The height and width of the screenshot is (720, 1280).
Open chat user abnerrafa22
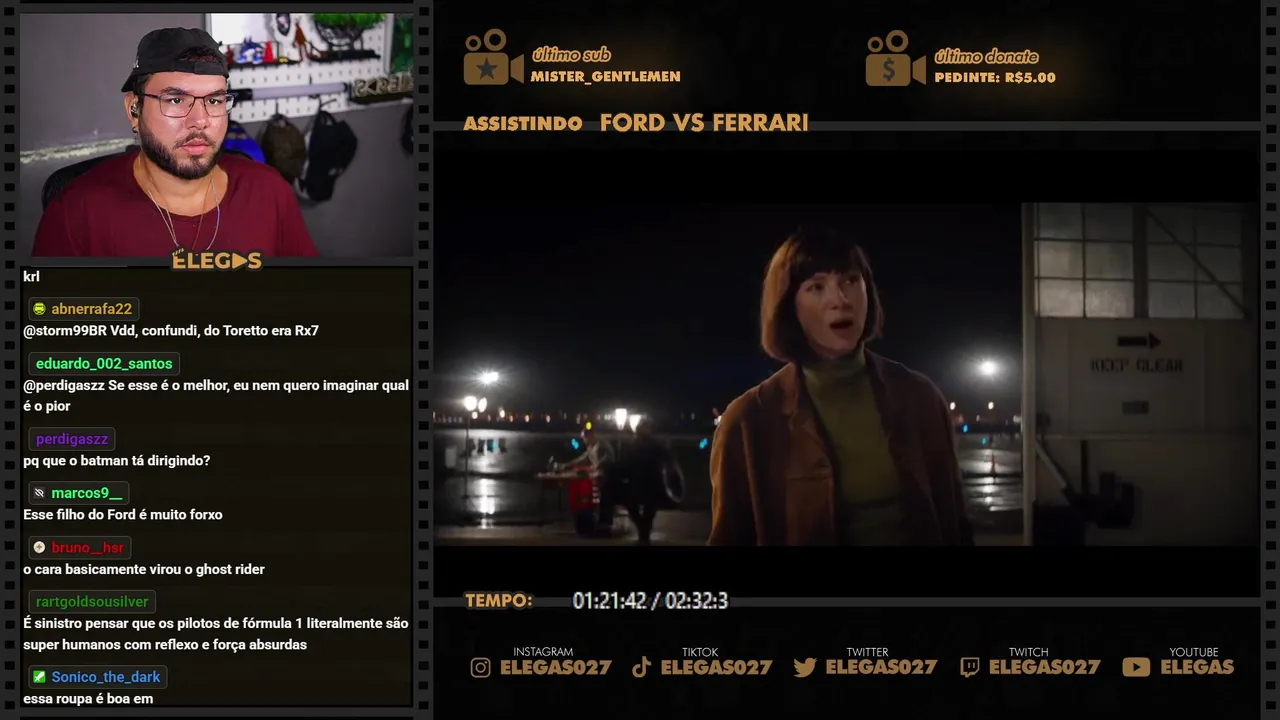[x=92, y=309]
